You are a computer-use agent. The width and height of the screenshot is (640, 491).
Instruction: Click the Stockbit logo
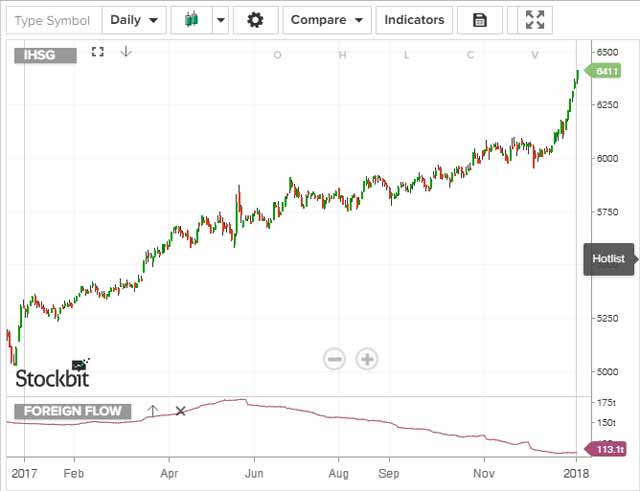(x=52, y=376)
